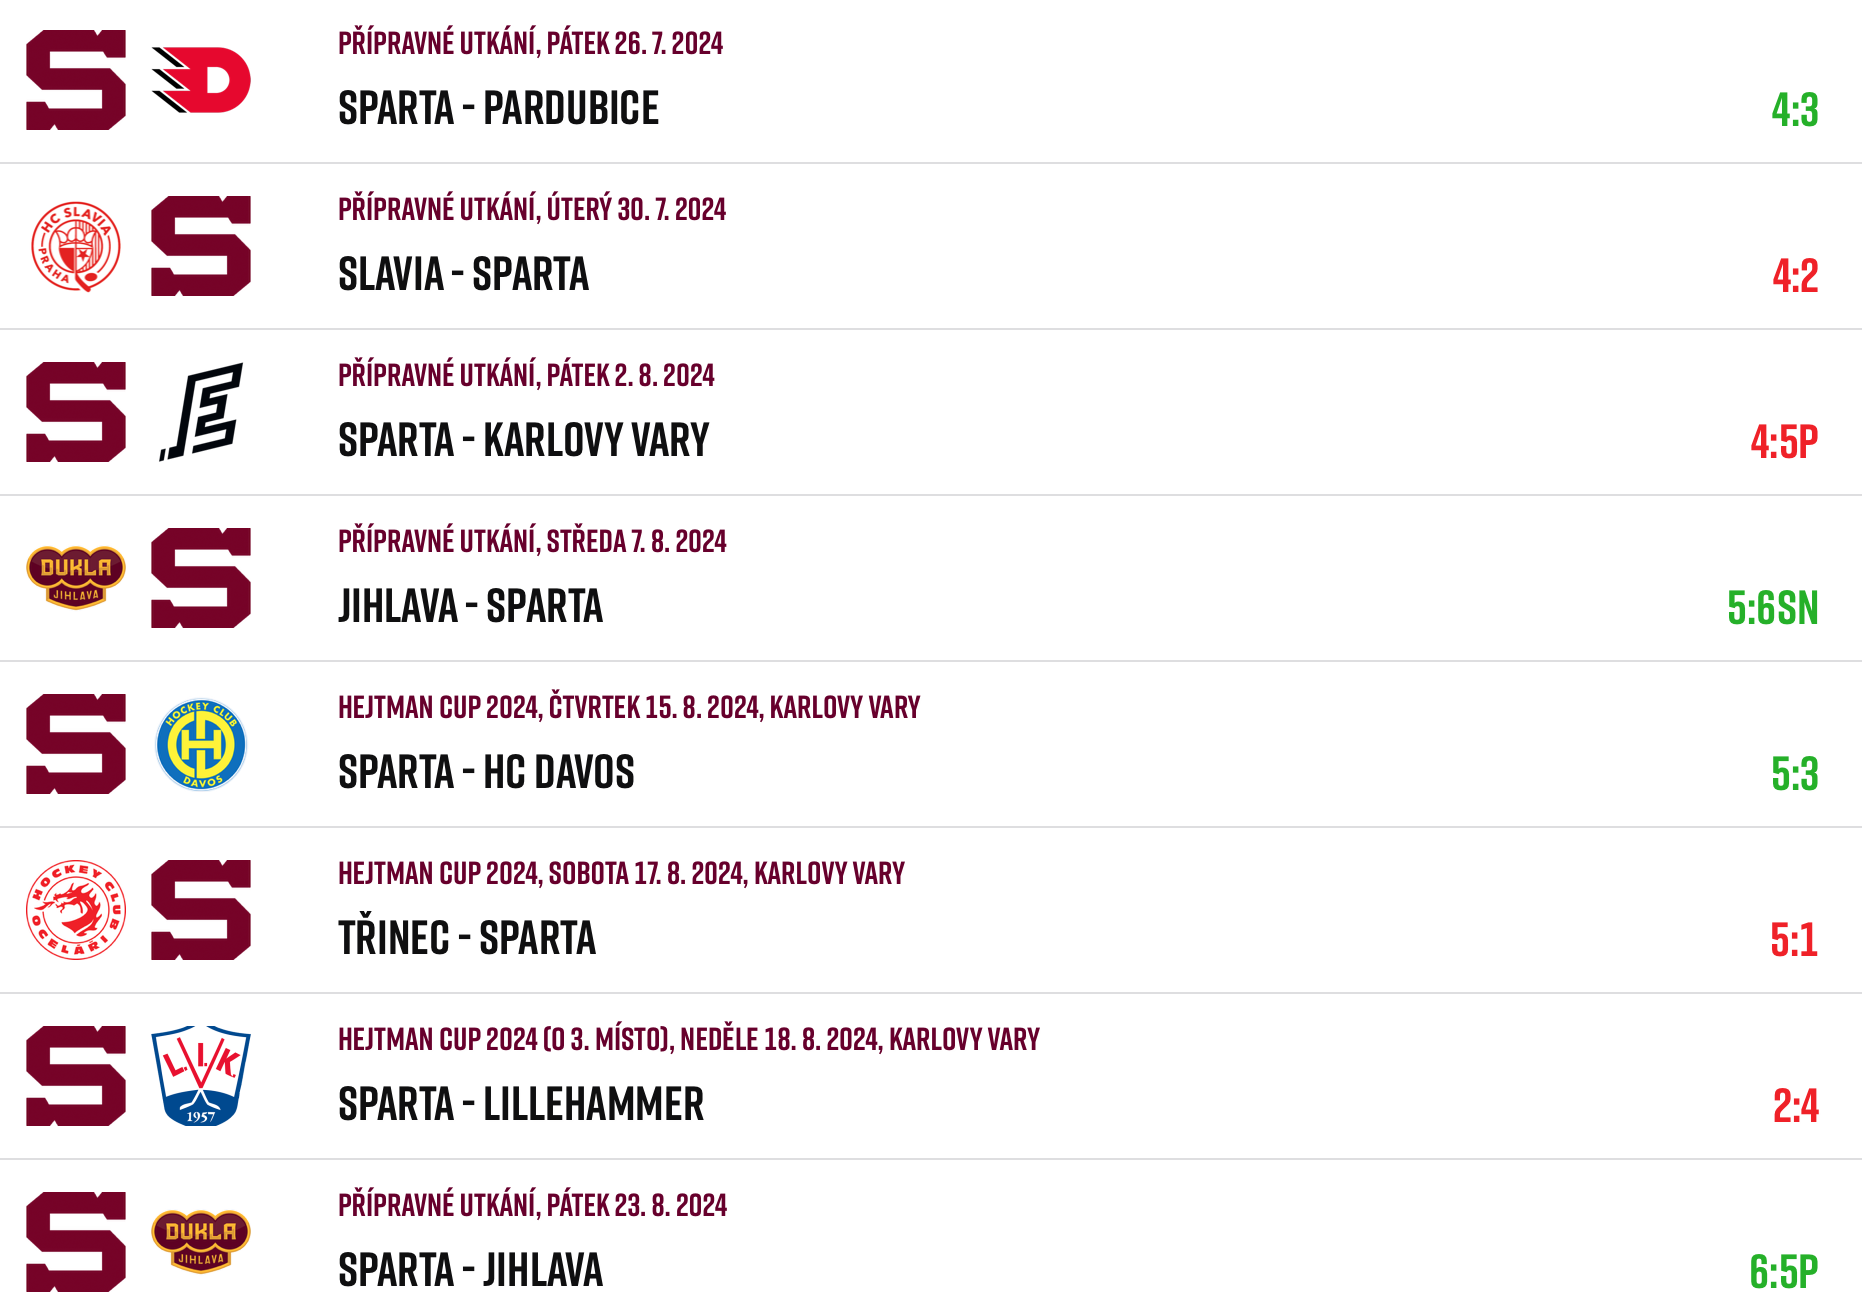Image resolution: width=1862 pixels, height=1316 pixels.
Task: Open the Slavia - Sparta match
Action: pos(464,274)
